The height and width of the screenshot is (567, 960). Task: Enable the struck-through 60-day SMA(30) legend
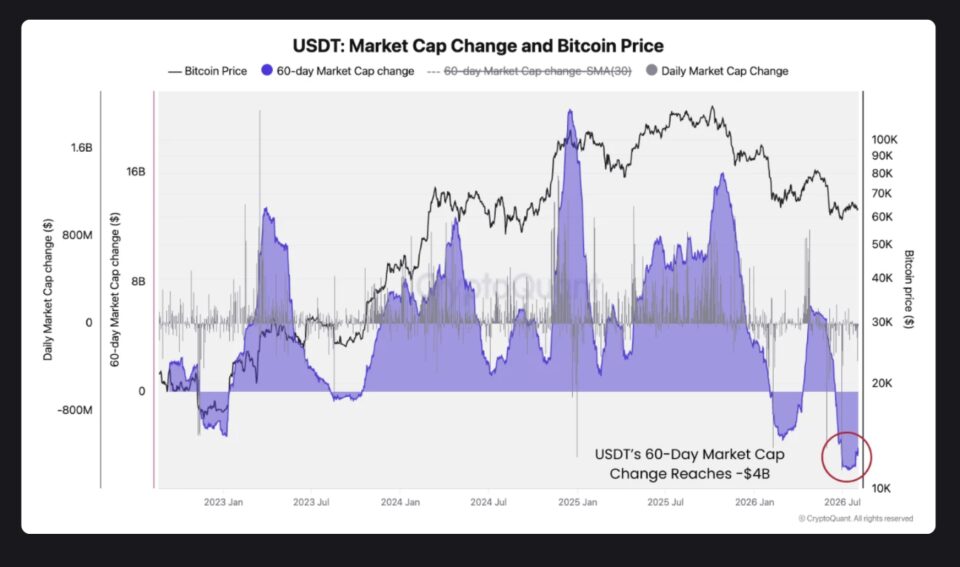click(x=529, y=71)
